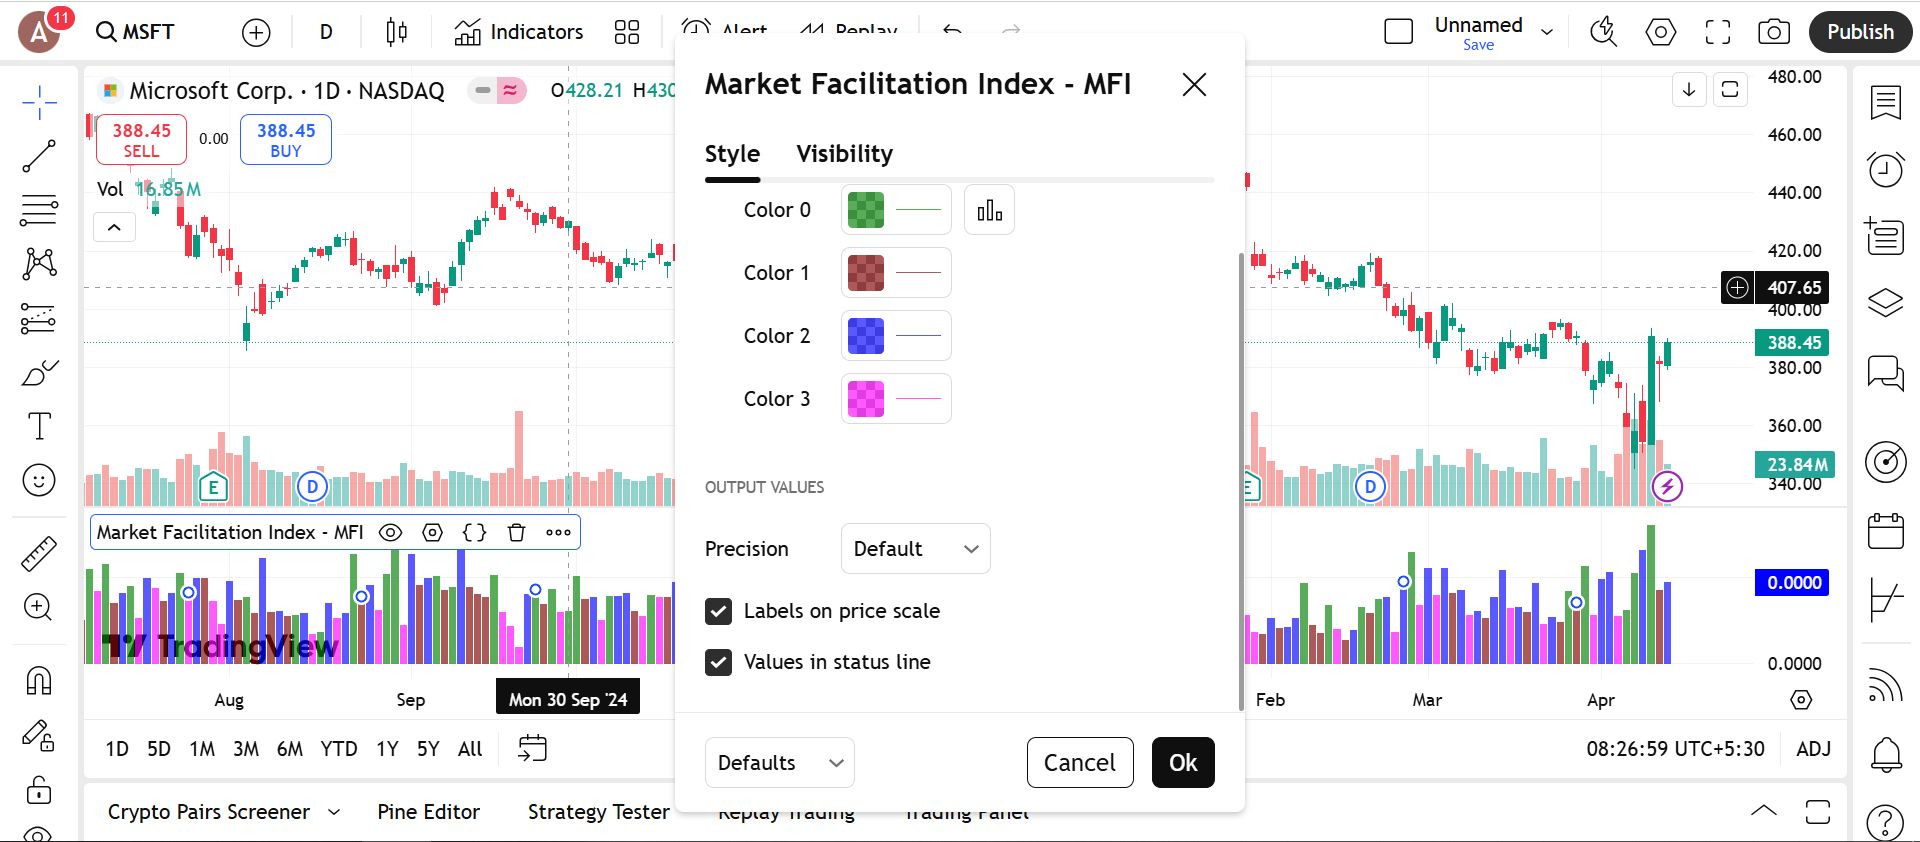
Task: Open the forecasting and measurement tools
Action: click(39, 318)
